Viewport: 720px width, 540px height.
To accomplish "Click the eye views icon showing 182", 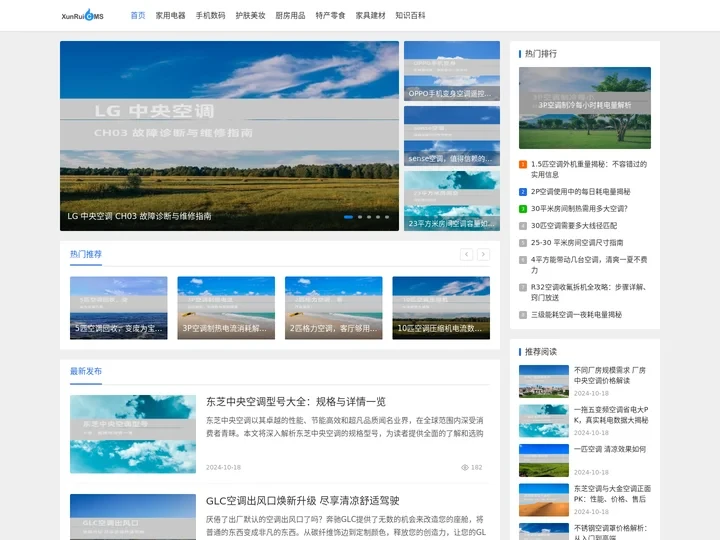I will pos(465,467).
